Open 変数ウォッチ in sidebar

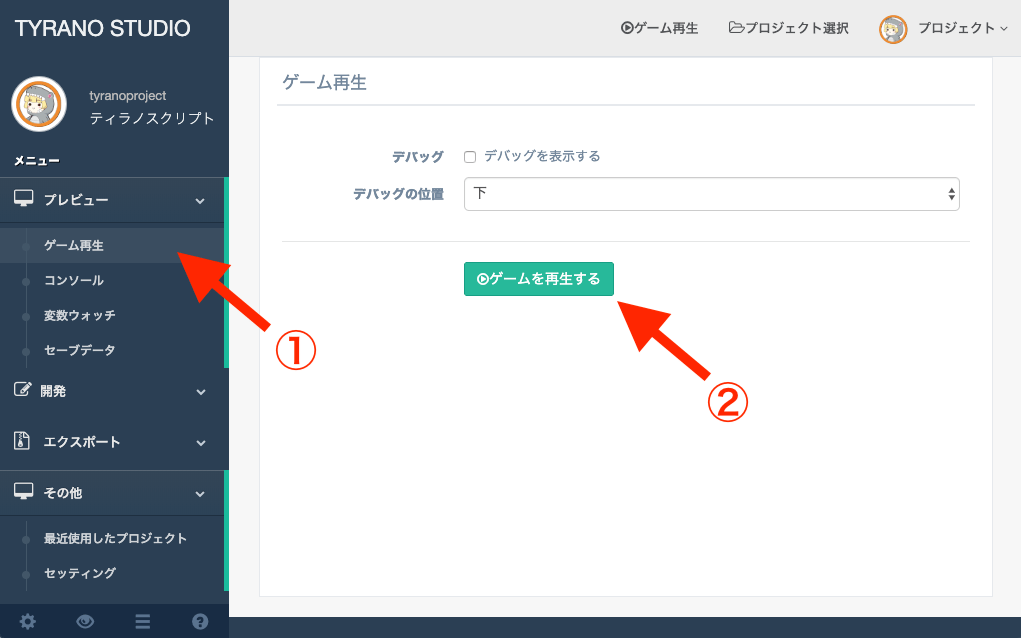[79, 315]
